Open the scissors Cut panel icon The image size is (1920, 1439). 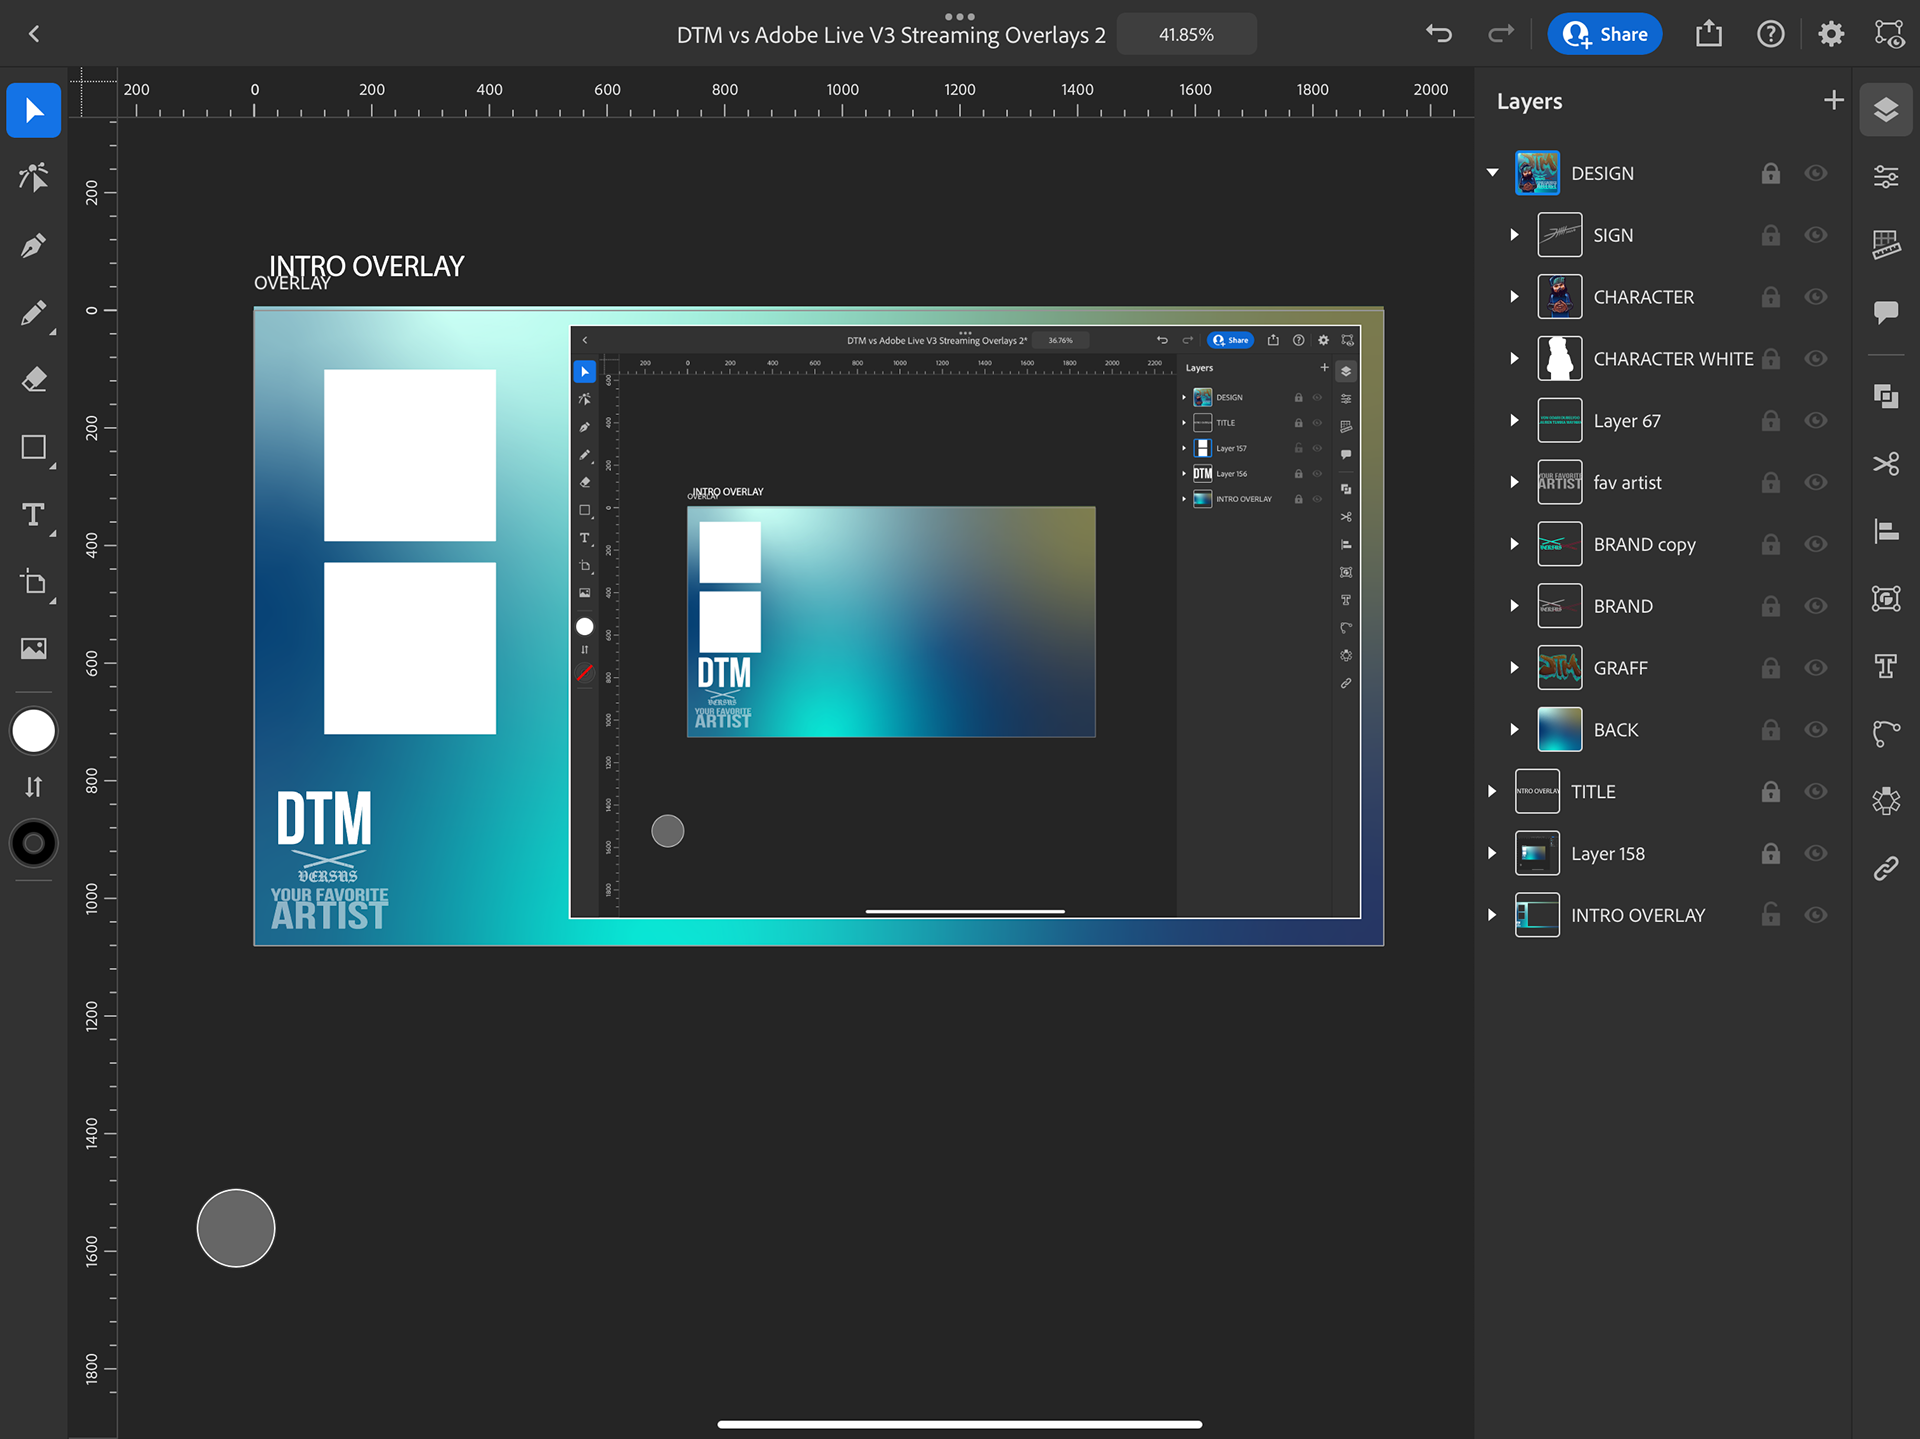[1886, 464]
